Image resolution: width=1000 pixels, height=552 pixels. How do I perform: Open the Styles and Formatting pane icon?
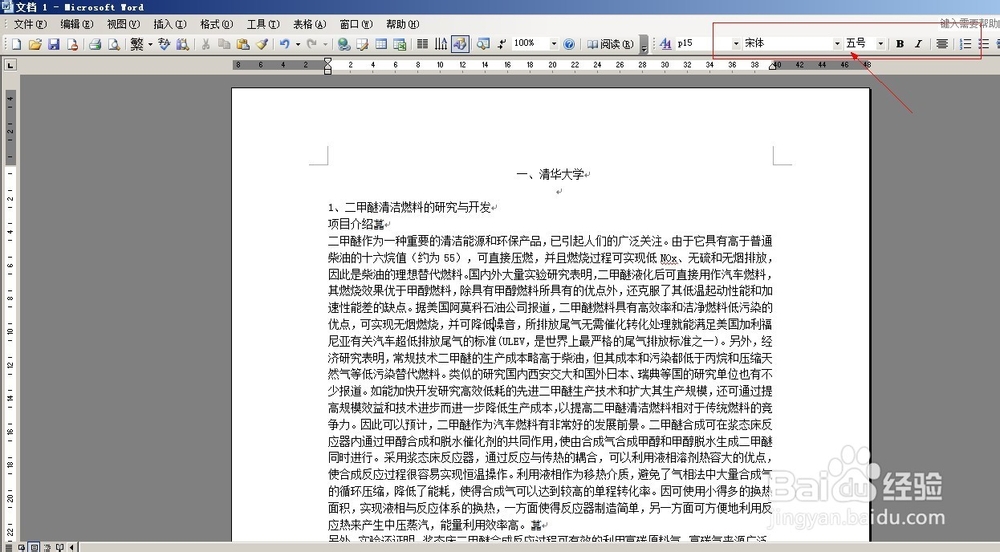pyautogui.click(x=665, y=43)
